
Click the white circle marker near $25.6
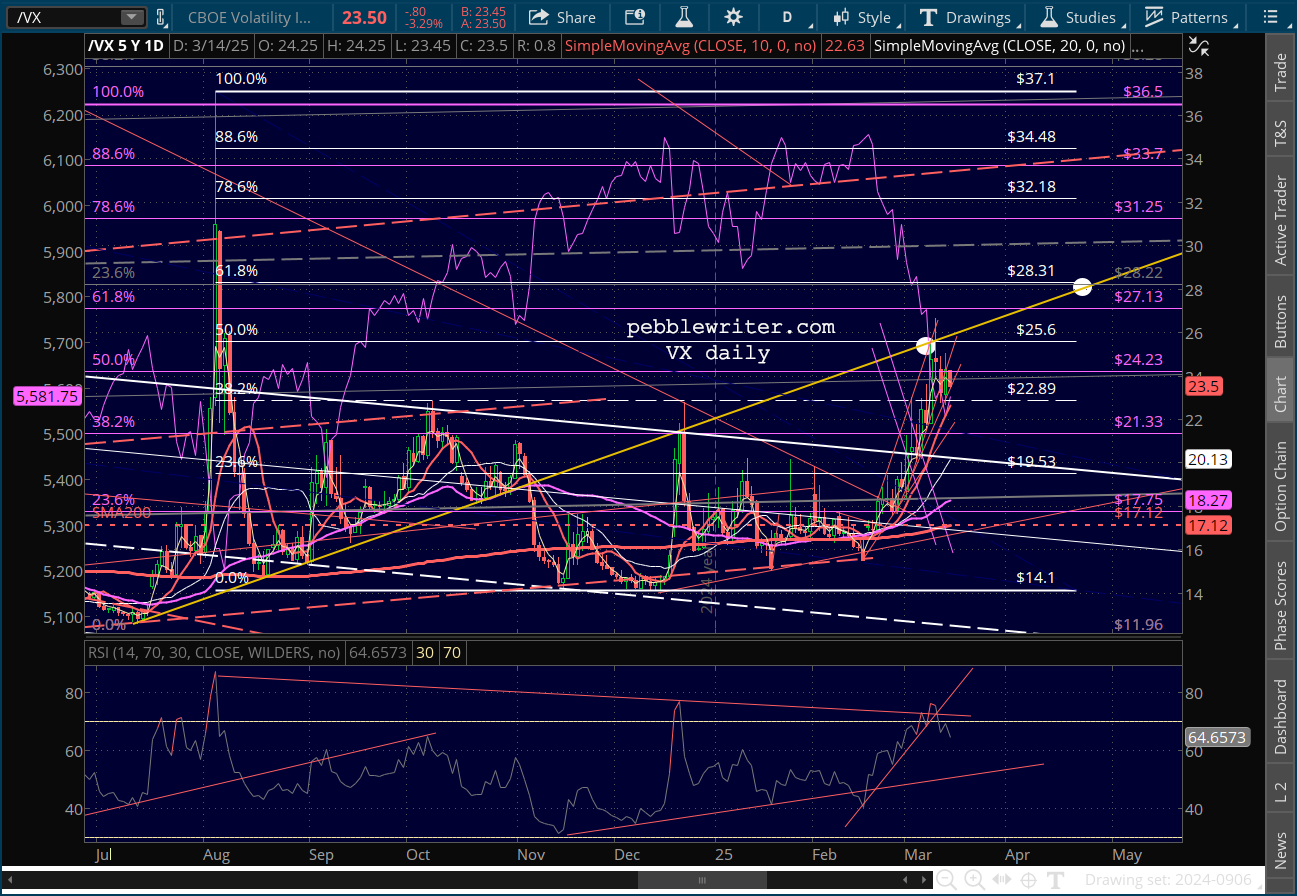click(925, 345)
